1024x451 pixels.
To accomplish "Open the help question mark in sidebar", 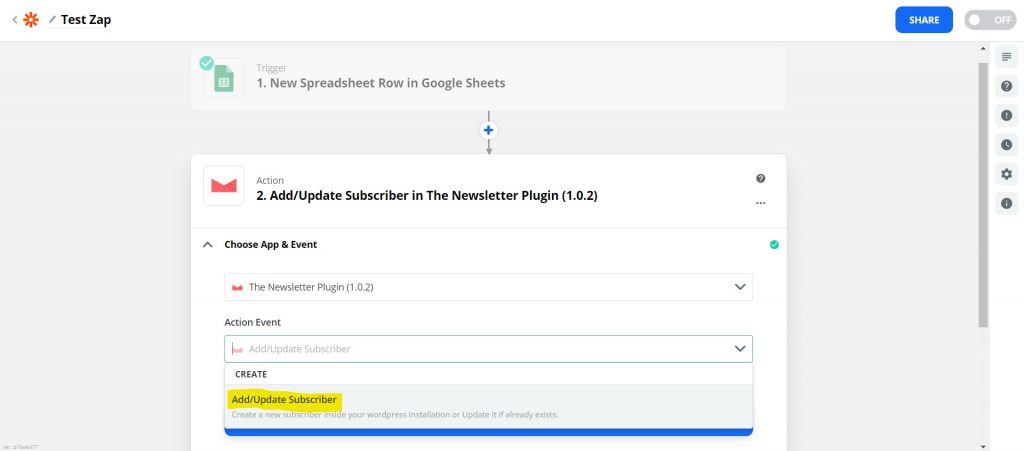I will [x=1006, y=86].
